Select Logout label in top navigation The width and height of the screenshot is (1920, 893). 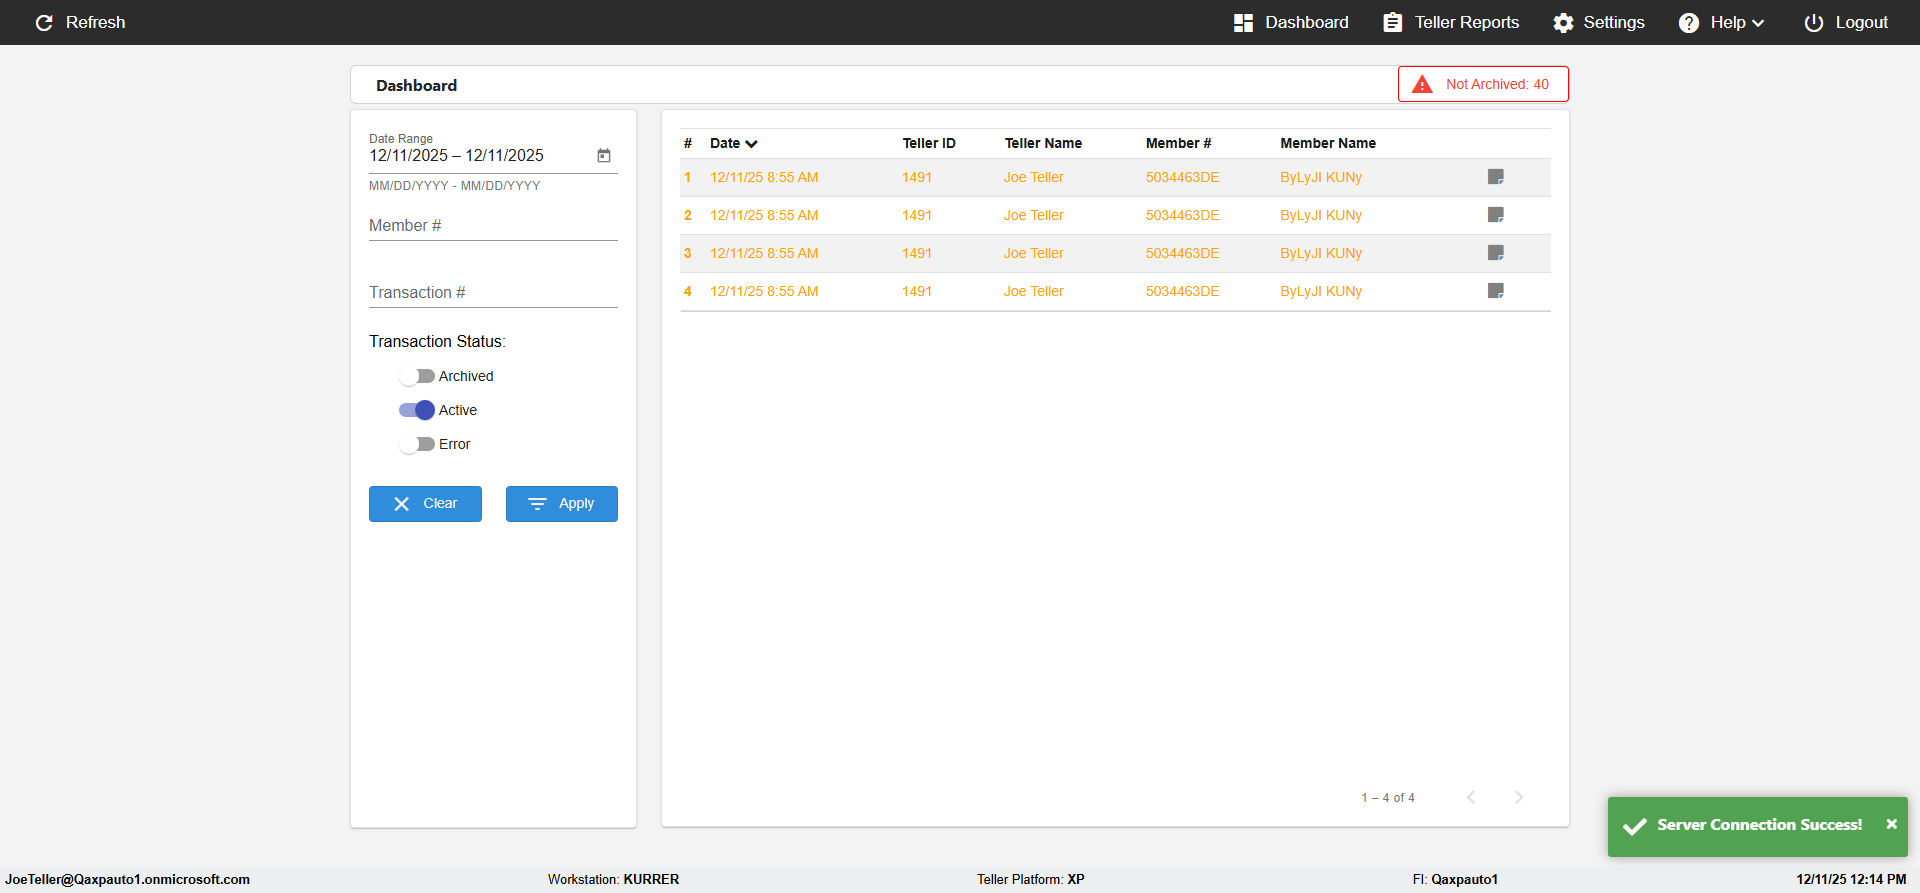point(1861,22)
